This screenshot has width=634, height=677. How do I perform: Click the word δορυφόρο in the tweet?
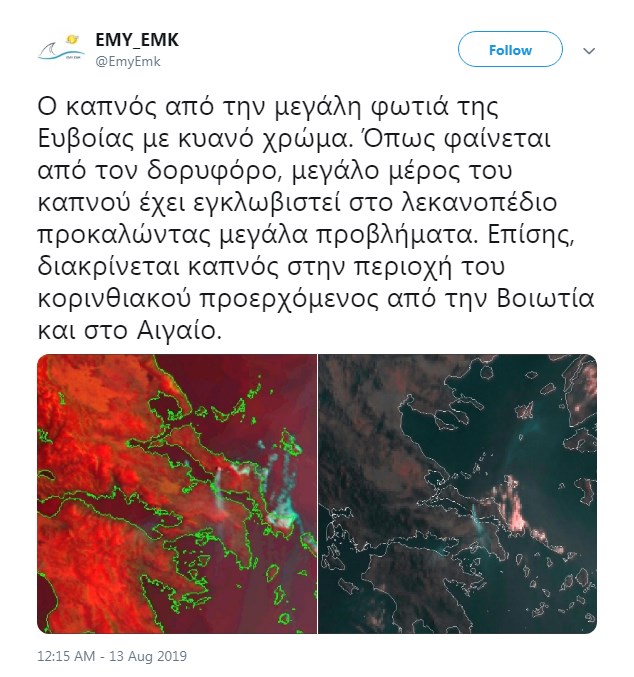[212, 171]
